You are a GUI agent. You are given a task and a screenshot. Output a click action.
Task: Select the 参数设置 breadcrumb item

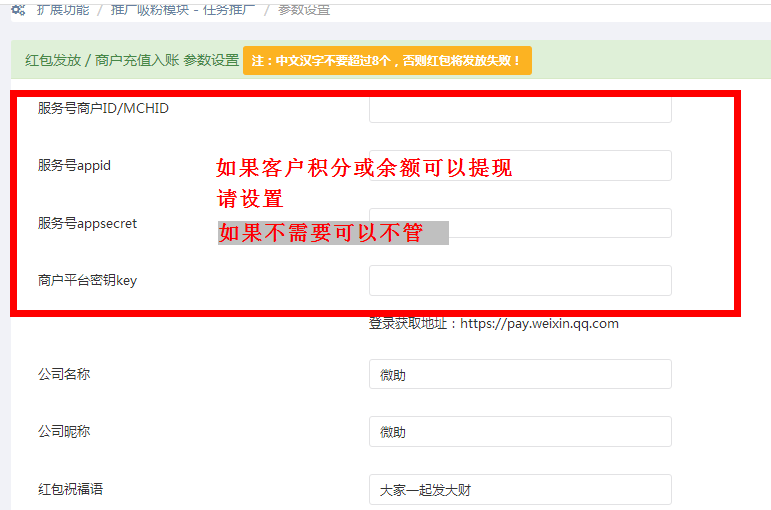coord(304,9)
